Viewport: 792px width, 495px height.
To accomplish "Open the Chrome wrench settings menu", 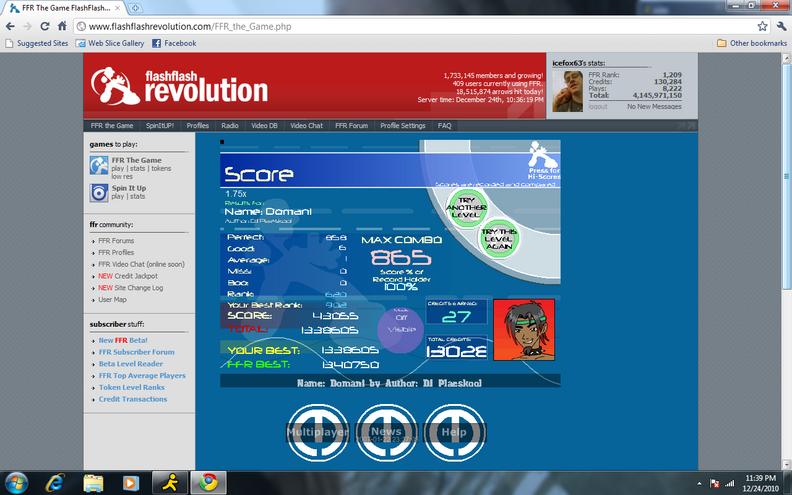I will point(781,26).
